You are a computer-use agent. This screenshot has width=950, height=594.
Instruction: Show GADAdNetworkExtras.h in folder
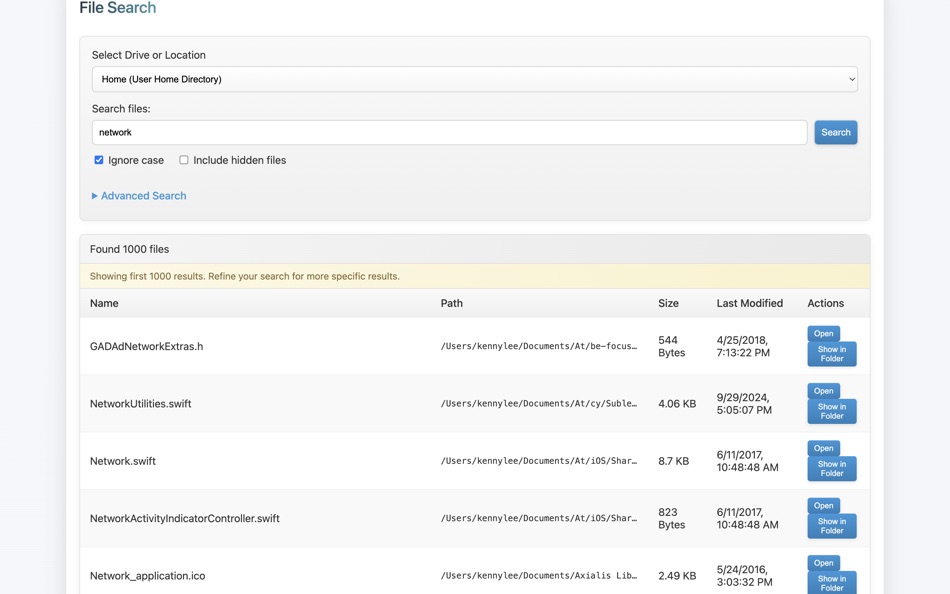click(x=831, y=354)
